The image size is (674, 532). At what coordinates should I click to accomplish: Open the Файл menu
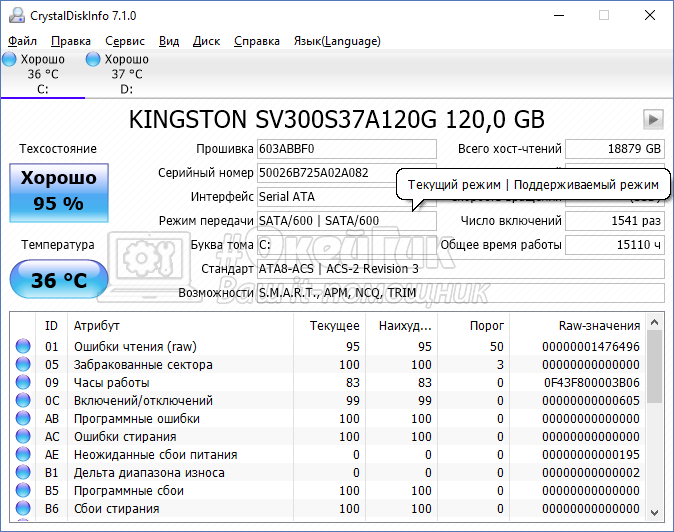click(22, 41)
